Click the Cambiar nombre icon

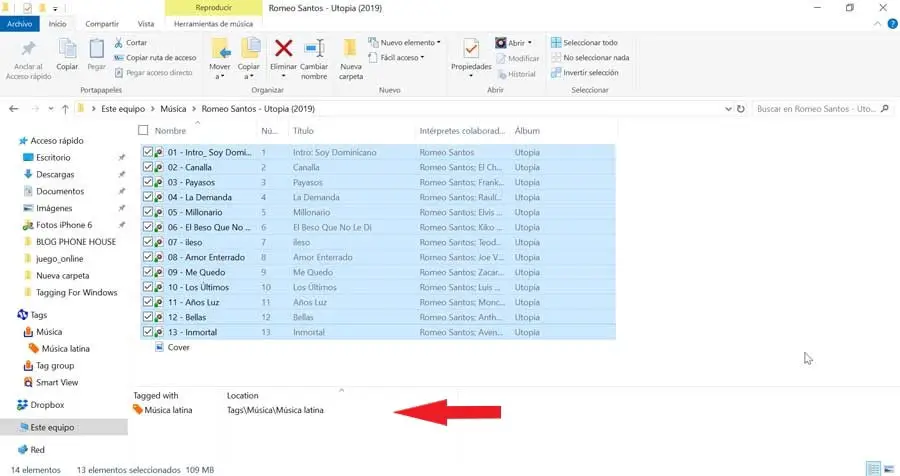(314, 49)
